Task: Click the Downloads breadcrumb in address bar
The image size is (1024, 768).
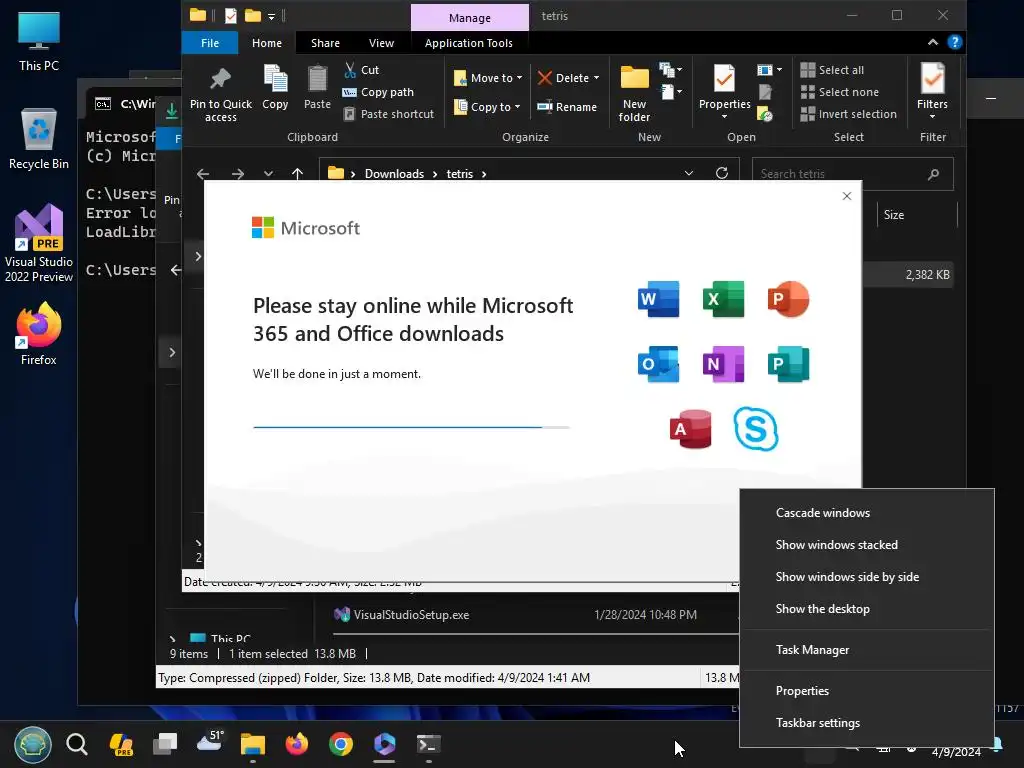Action: [x=394, y=174]
